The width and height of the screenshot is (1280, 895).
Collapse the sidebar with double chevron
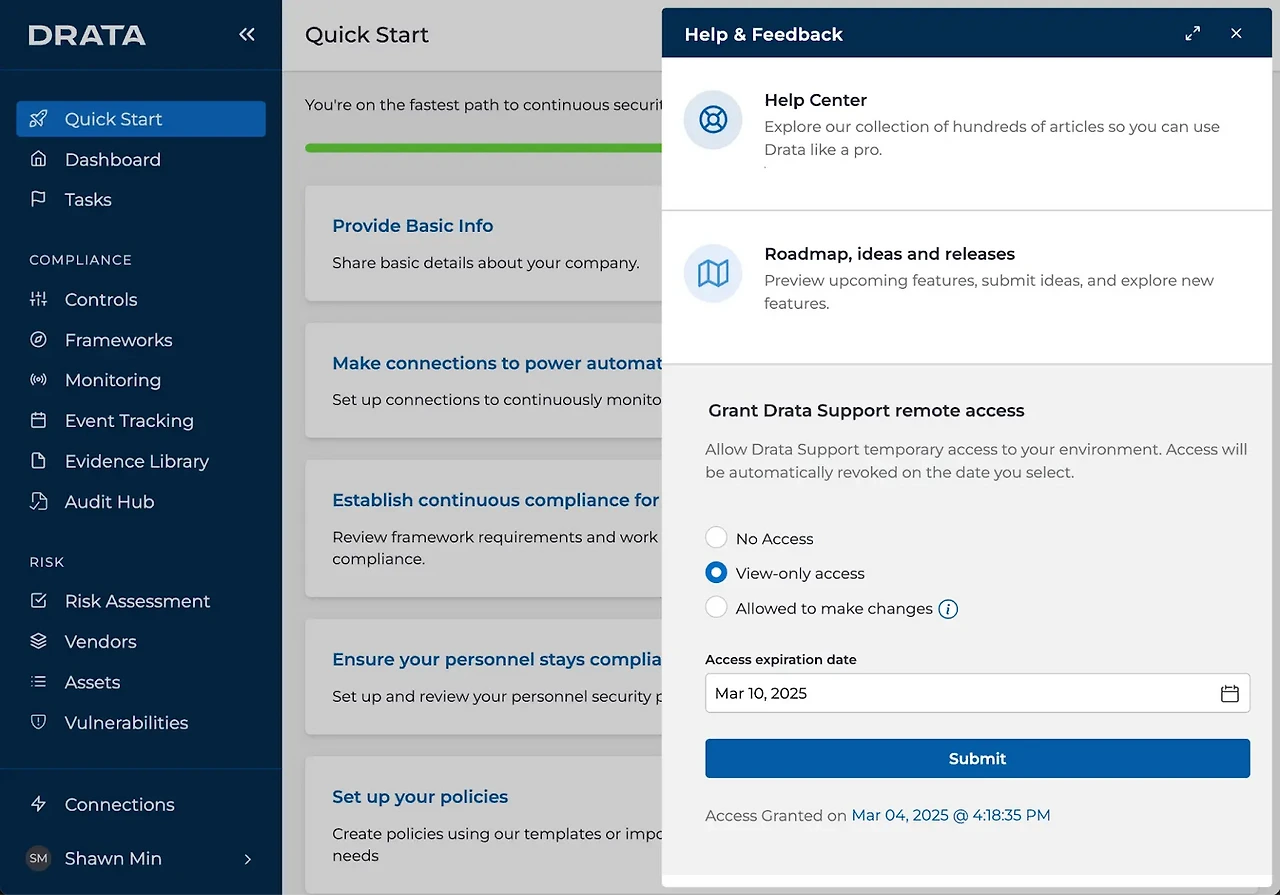coord(247,35)
